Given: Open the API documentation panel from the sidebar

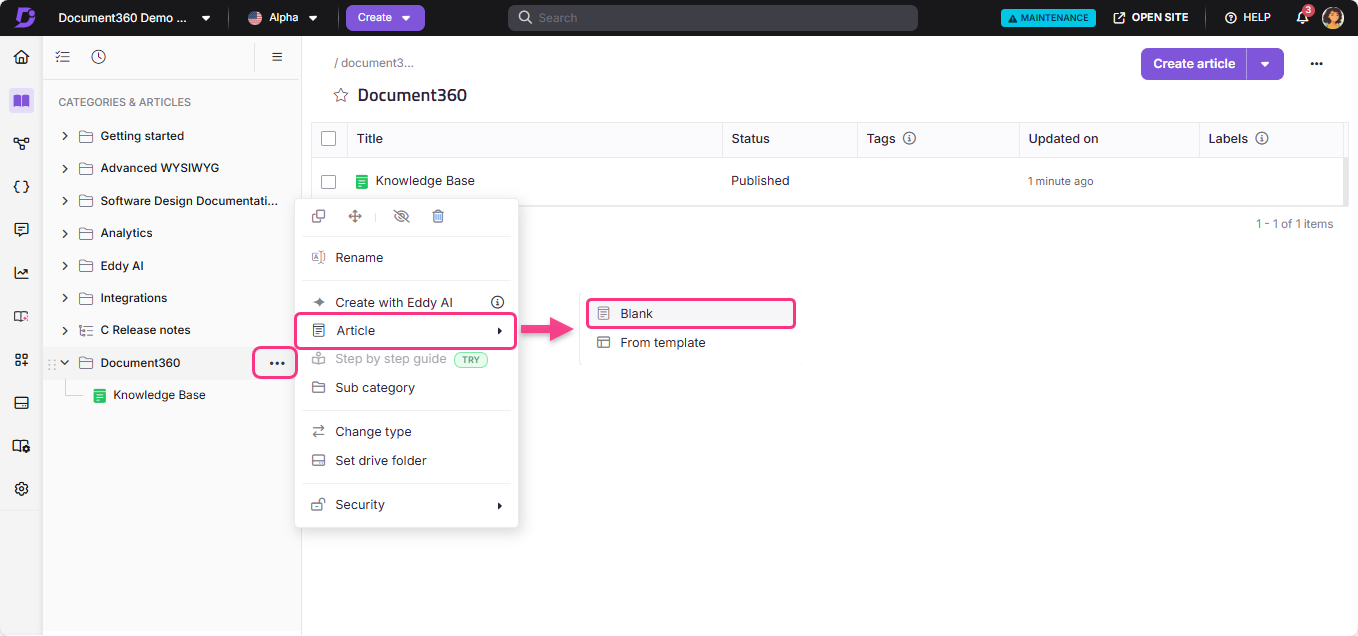Looking at the screenshot, I should pos(21,186).
